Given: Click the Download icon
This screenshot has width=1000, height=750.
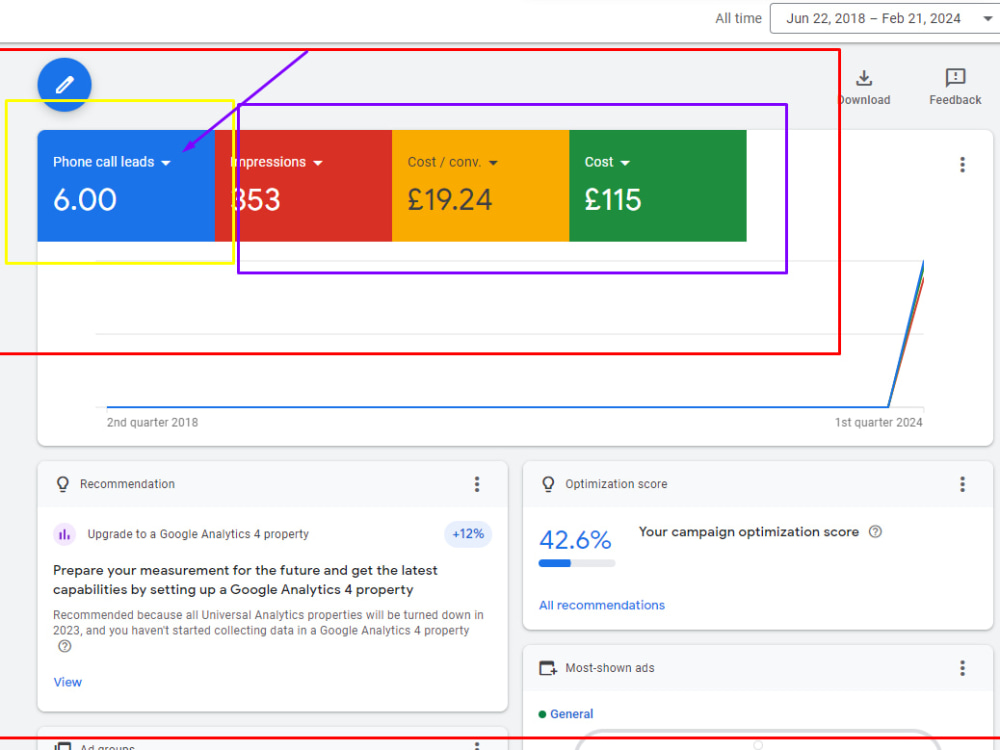Looking at the screenshot, I should coord(864,78).
